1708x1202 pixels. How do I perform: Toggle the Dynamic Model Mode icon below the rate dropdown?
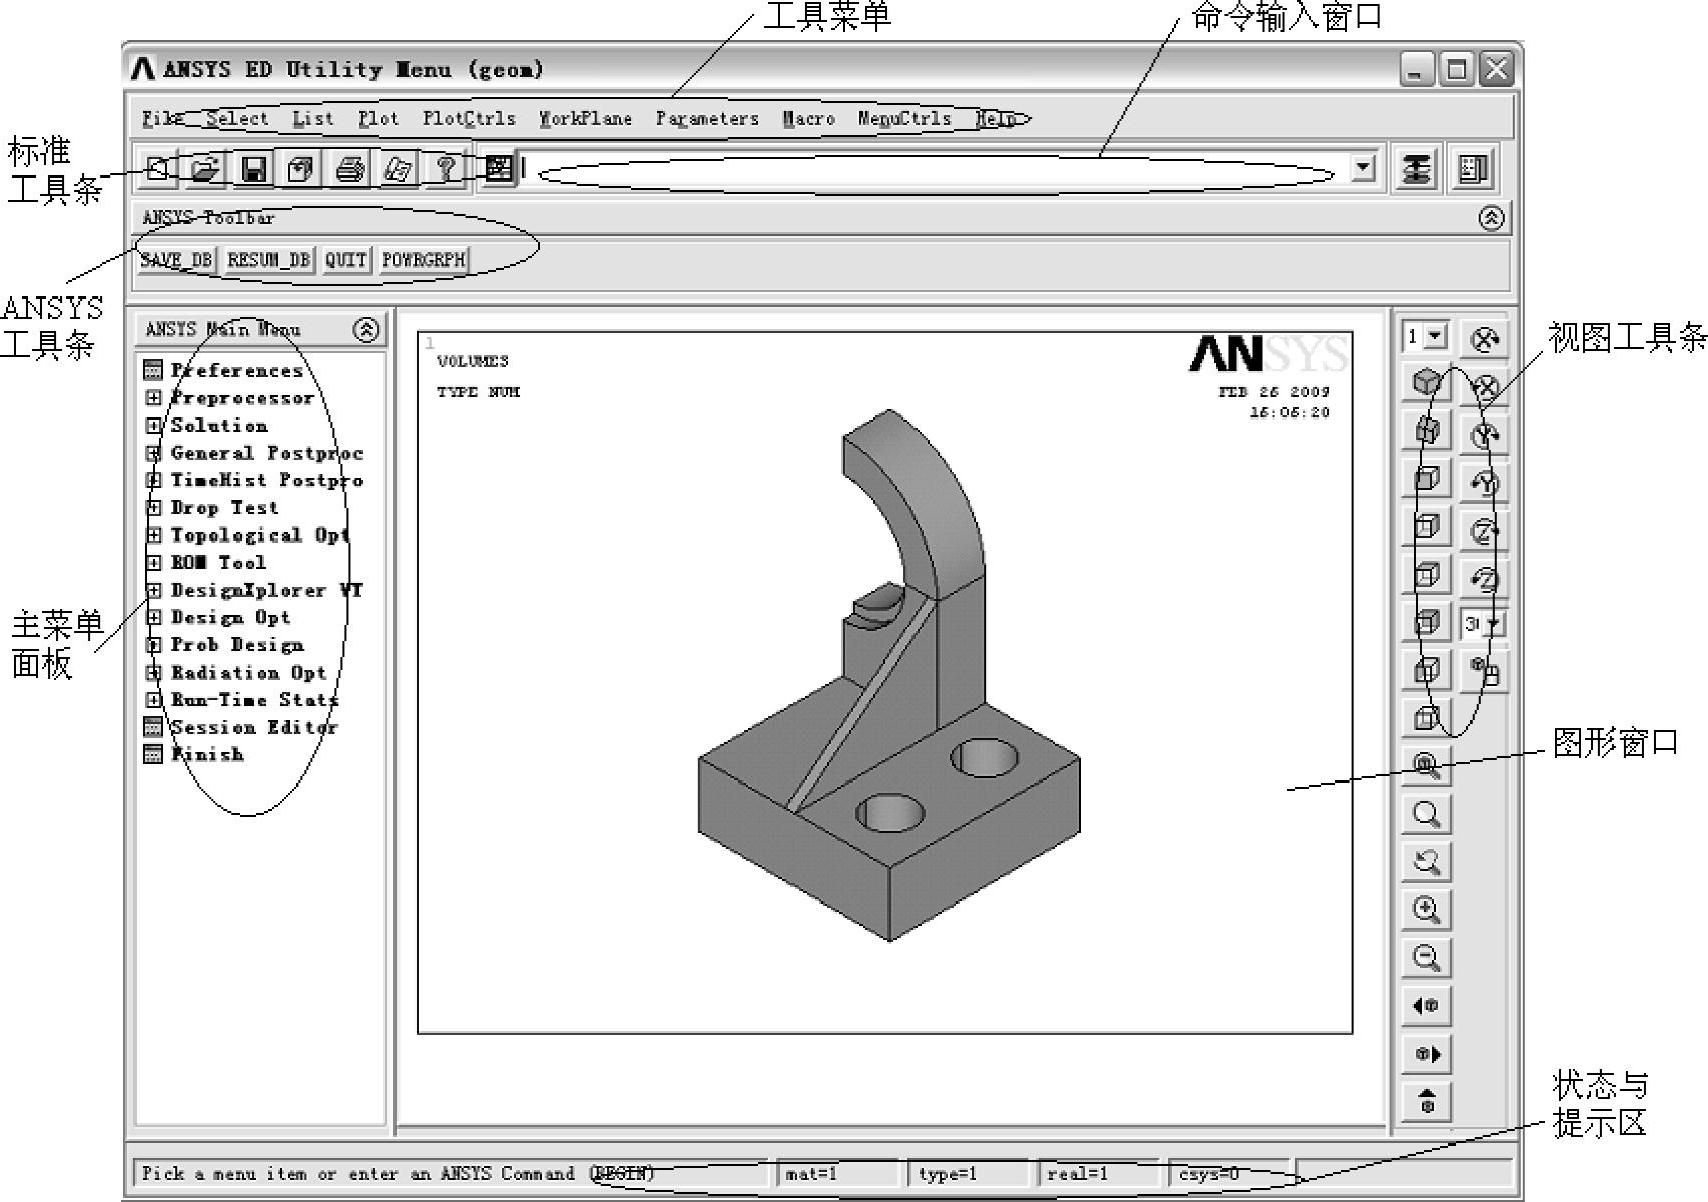pos(1485,672)
